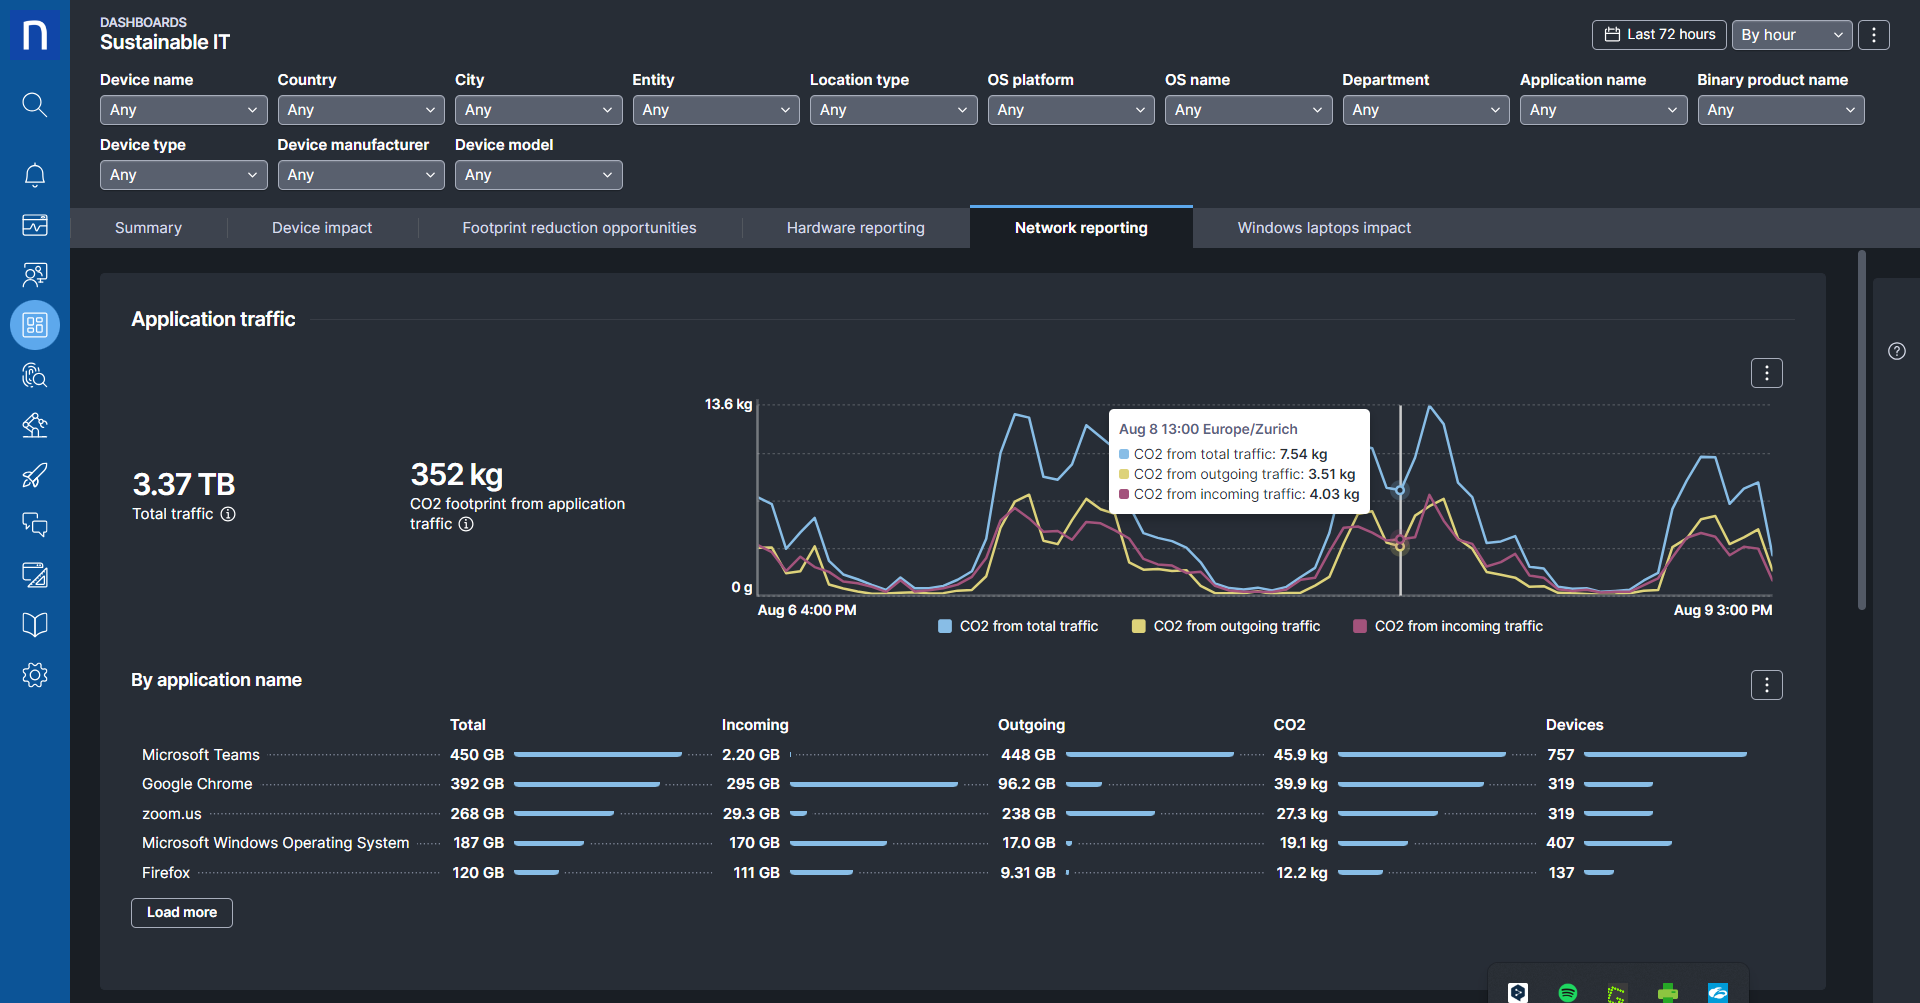This screenshot has width=1920, height=1003.
Task: Open the alerts bell icon
Action: [x=34, y=175]
